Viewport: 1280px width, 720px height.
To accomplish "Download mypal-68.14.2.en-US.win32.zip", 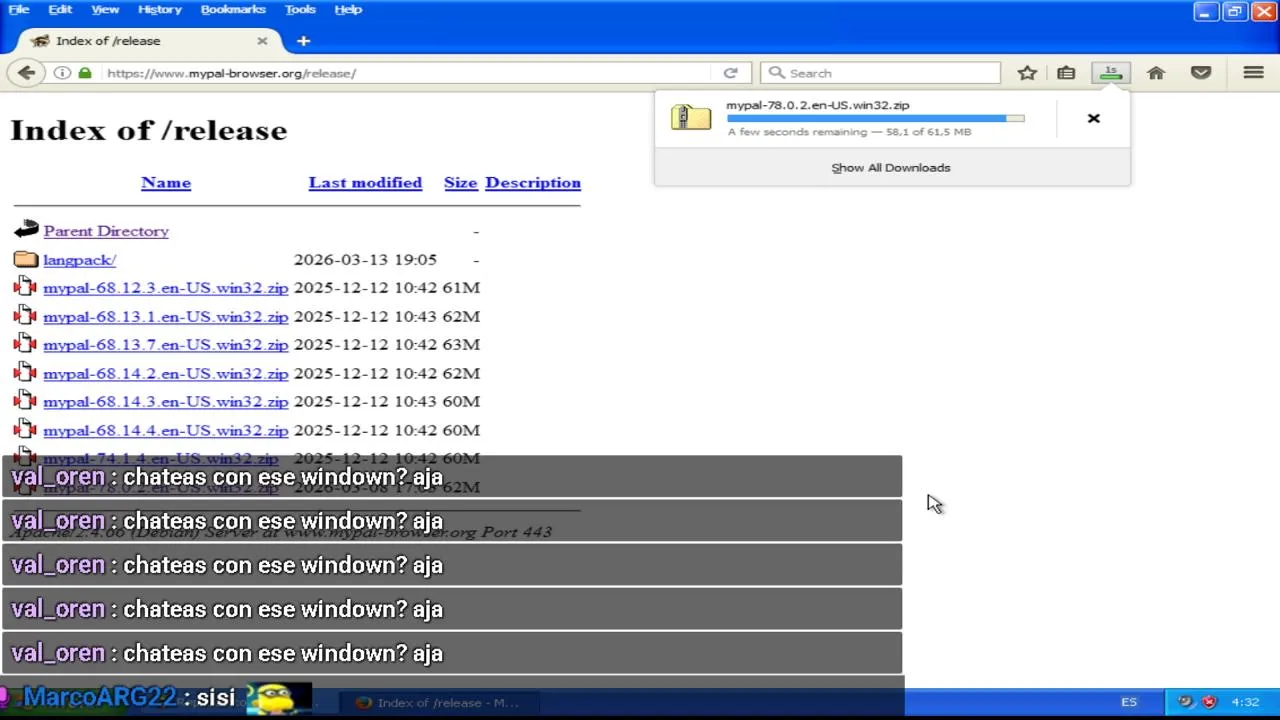I will point(165,373).
